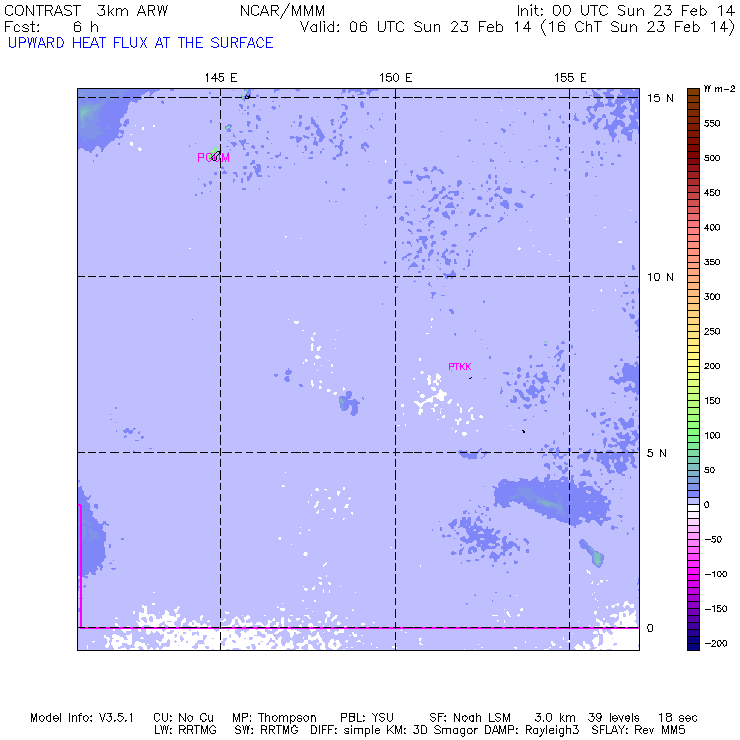Click the "Valid: 06 UTC Sun 23 Feb 14" line
Viewport: 740px width, 740px height.
coord(415,27)
